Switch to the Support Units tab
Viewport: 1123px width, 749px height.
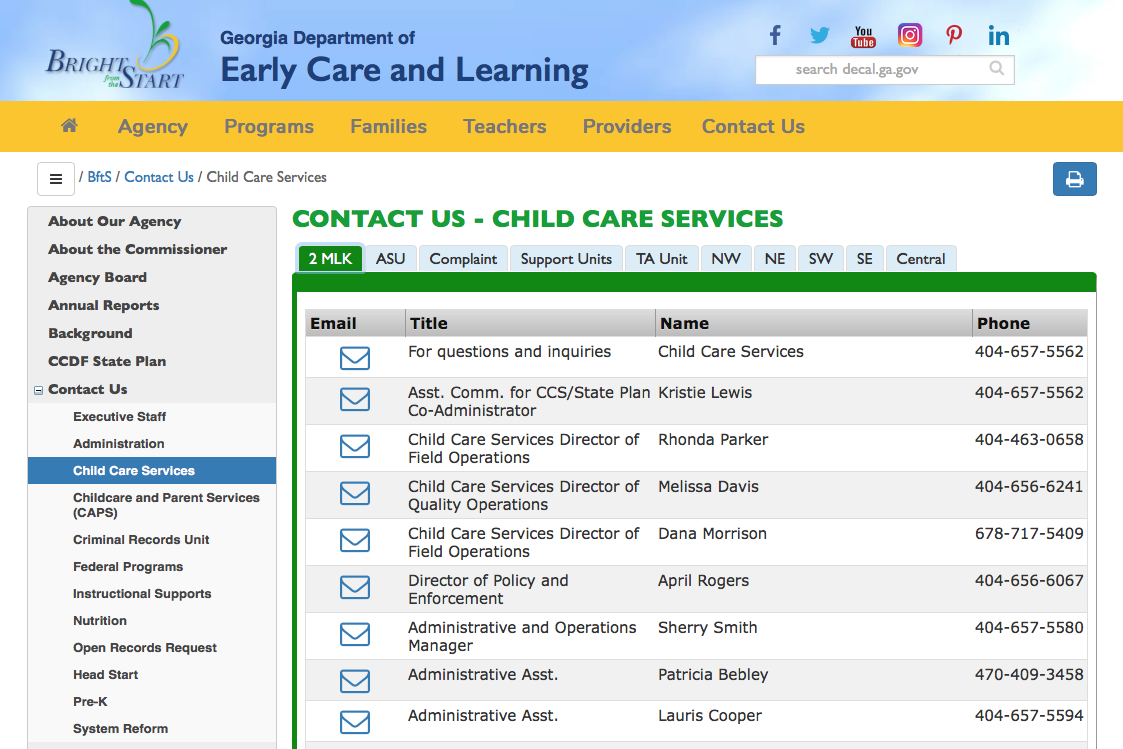click(567, 258)
